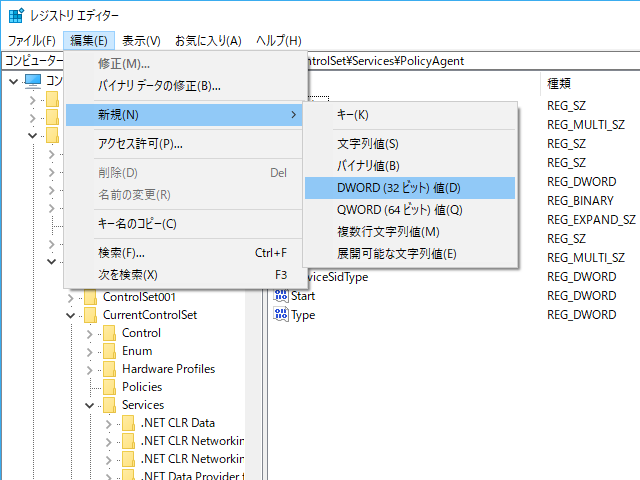This screenshot has width=640, height=480.
Task: Select the Policies tree item
Action: 142,387
